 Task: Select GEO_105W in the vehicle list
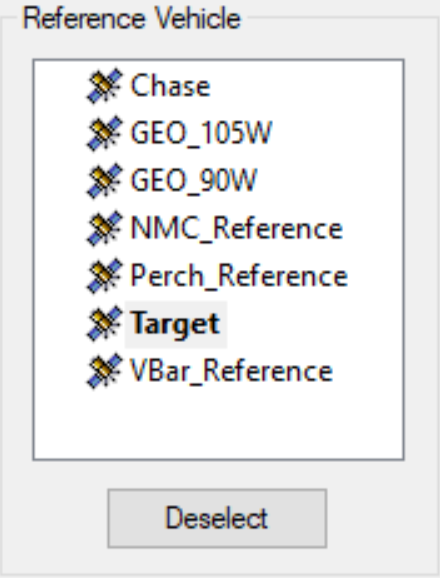point(201,133)
